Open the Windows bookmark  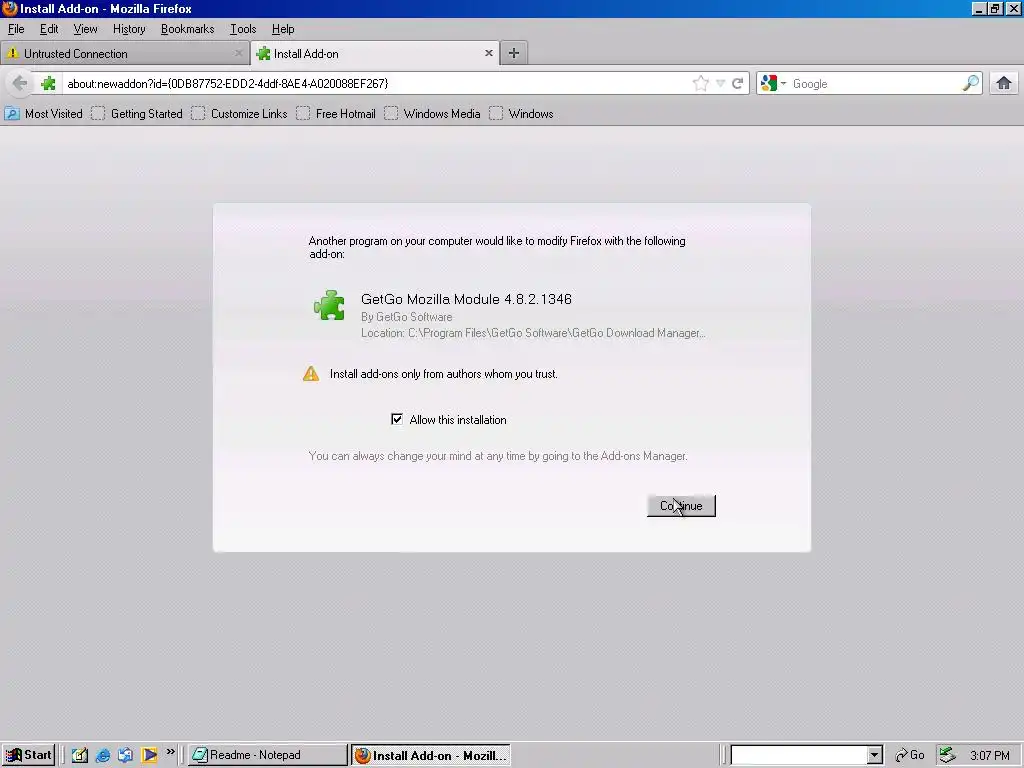(522, 114)
